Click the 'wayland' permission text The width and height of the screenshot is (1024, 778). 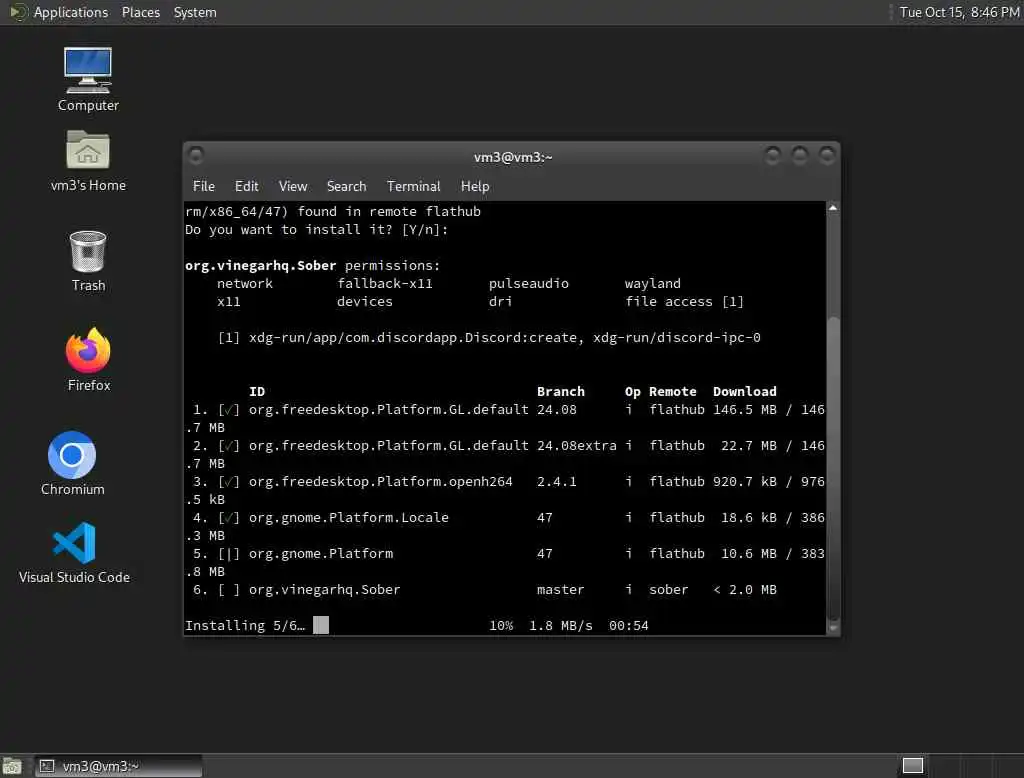coord(652,284)
